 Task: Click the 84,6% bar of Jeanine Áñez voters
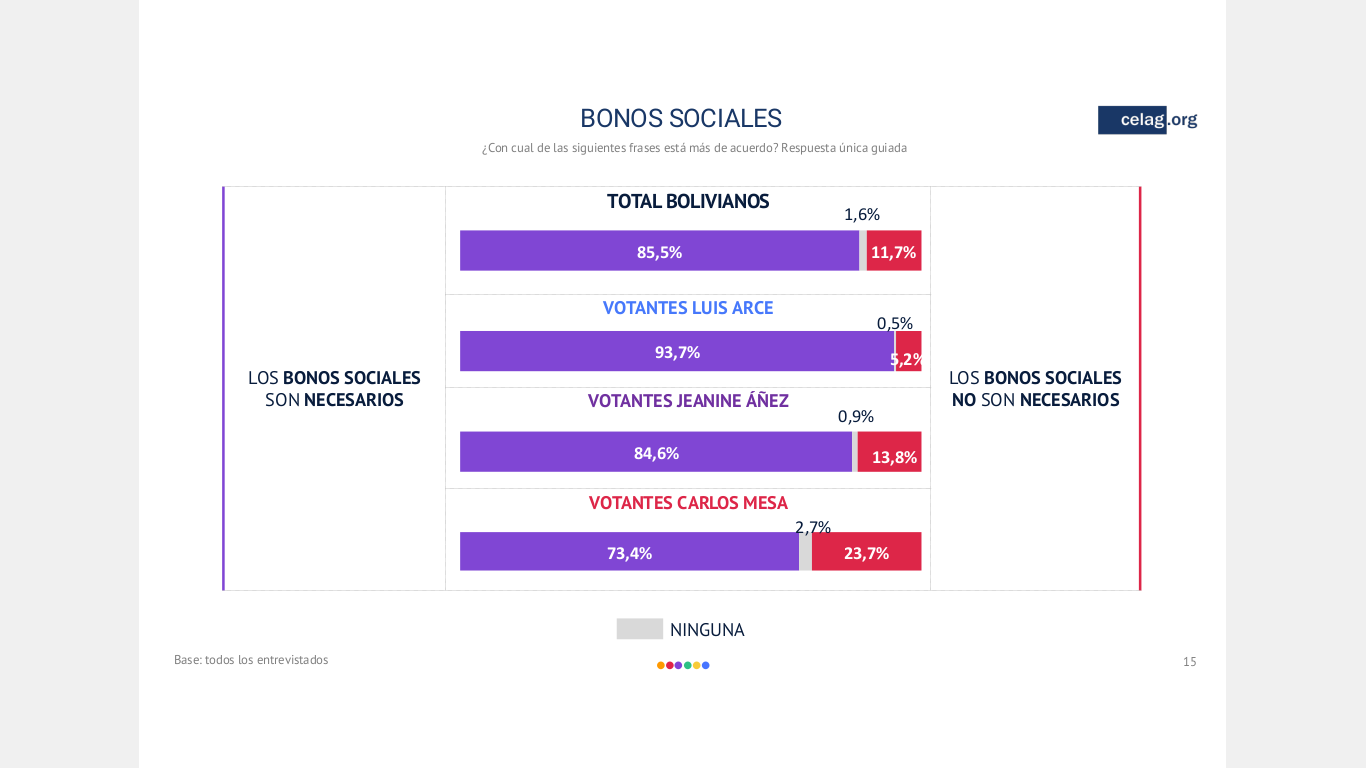point(656,452)
